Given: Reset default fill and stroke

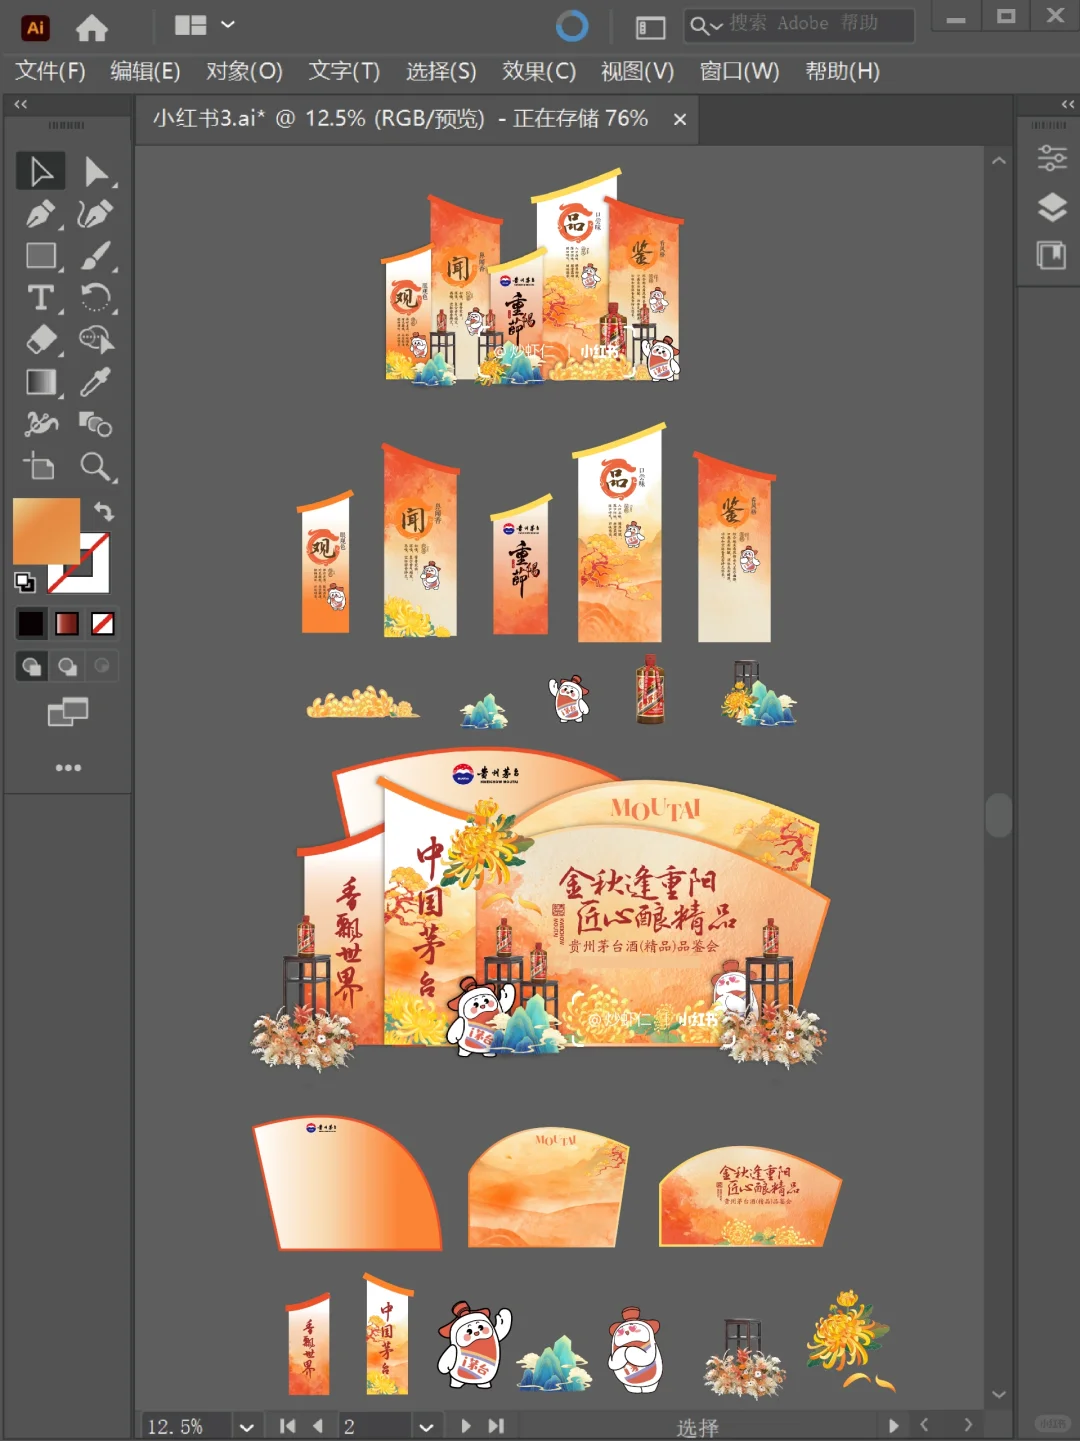Looking at the screenshot, I should click(25, 582).
